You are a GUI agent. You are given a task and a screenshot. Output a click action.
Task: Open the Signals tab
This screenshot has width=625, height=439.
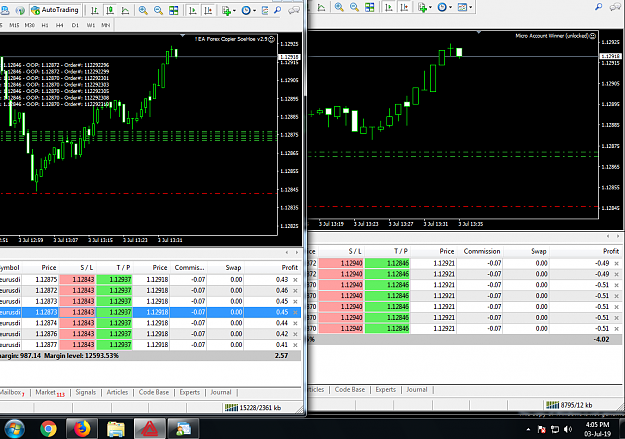[x=86, y=392]
